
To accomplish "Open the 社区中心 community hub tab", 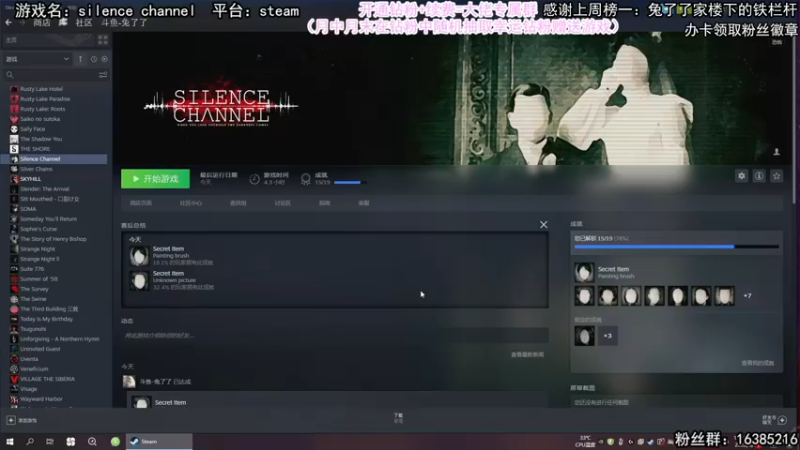I will 191,203.
